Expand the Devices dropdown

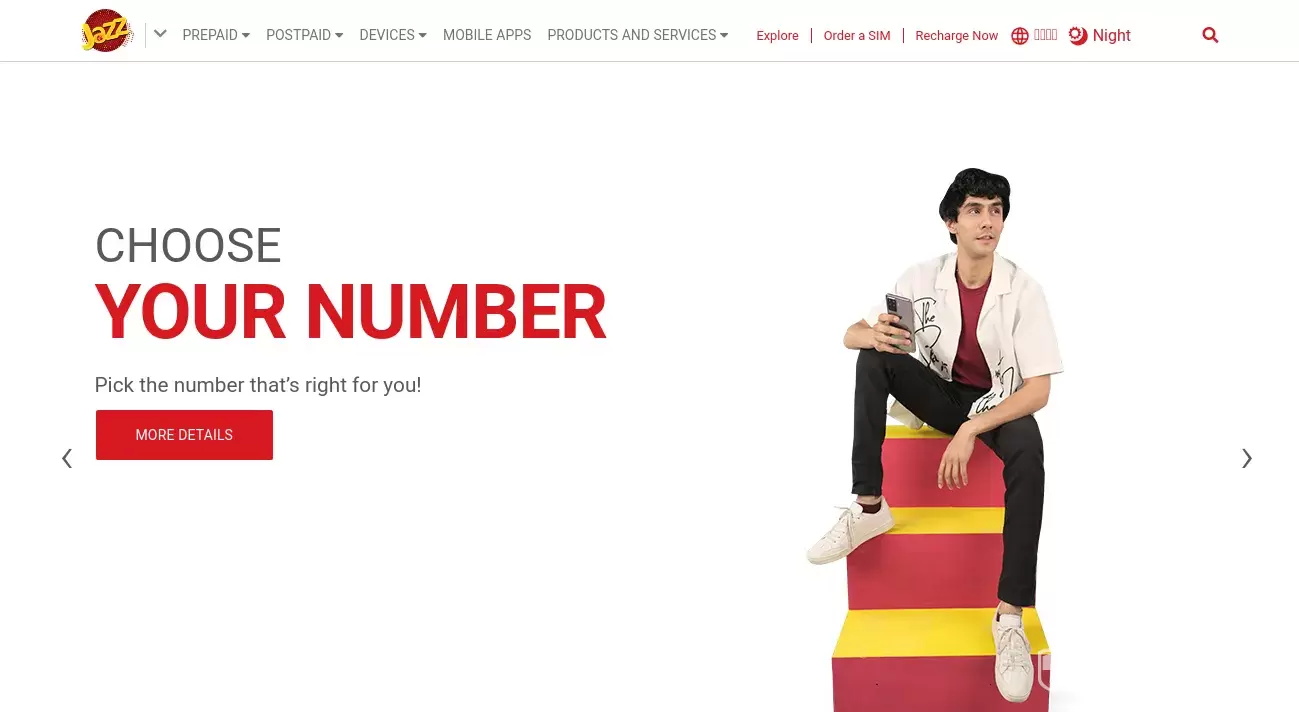pos(393,35)
